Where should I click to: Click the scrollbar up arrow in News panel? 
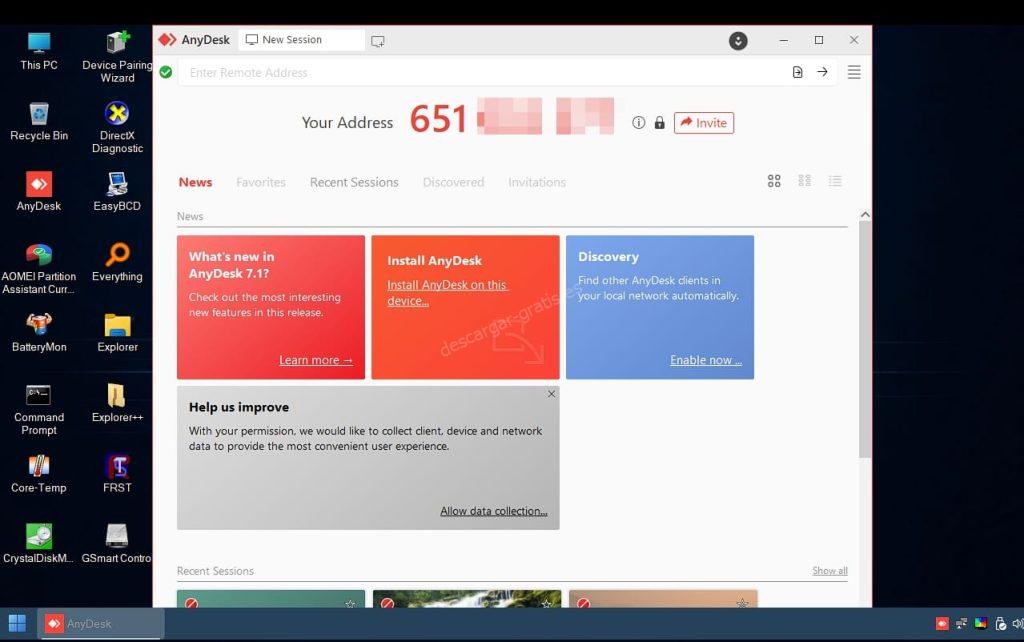[865, 215]
